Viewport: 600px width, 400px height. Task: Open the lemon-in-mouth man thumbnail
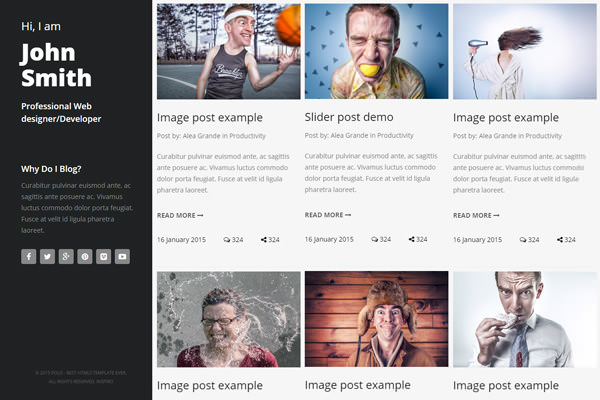pyautogui.click(x=376, y=52)
